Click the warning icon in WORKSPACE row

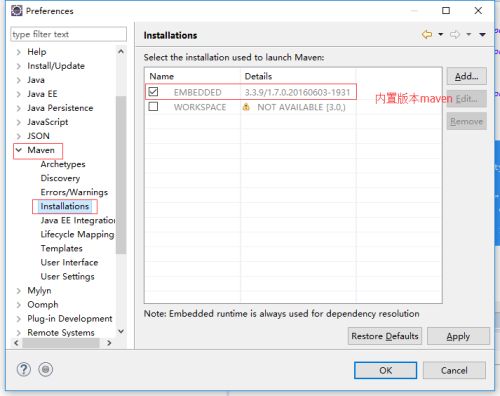click(x=246, y=107)
